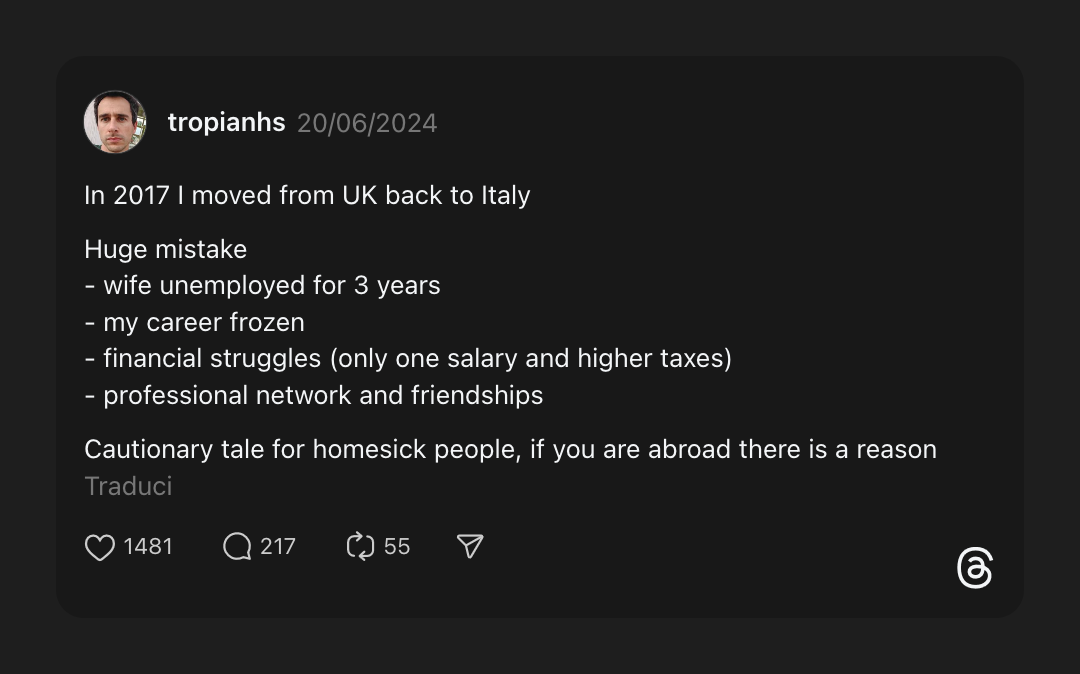
Task: Open the 217 replies count
Action: [278, 547]
